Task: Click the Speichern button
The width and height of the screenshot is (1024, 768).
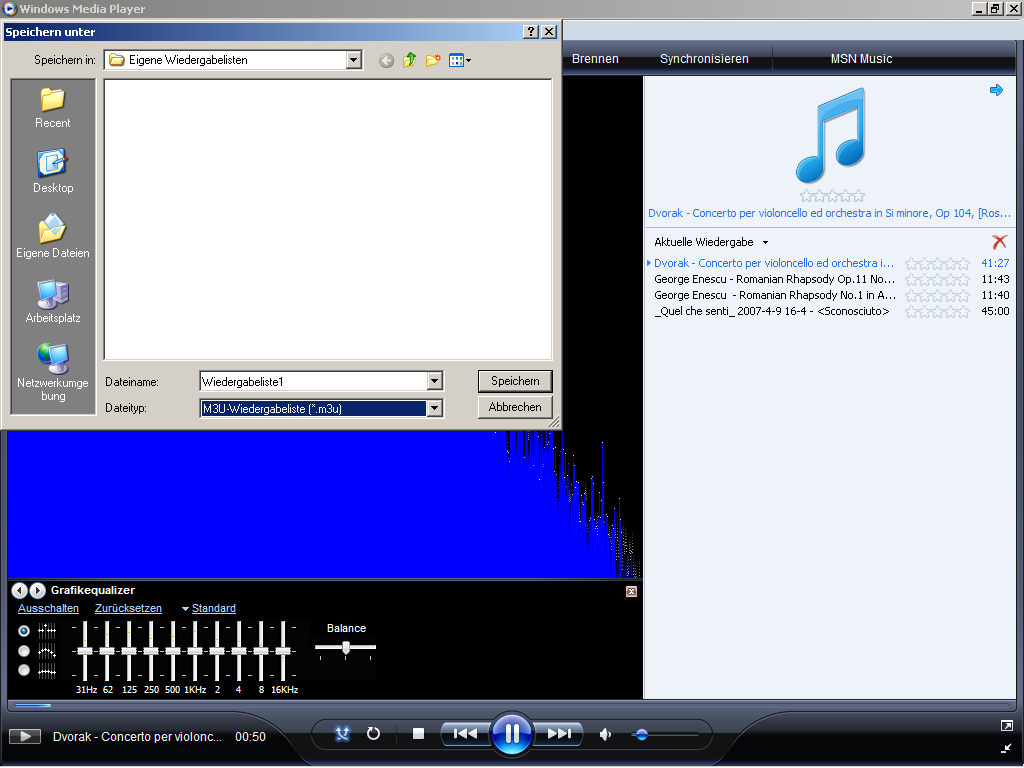Action: (515, 381)
